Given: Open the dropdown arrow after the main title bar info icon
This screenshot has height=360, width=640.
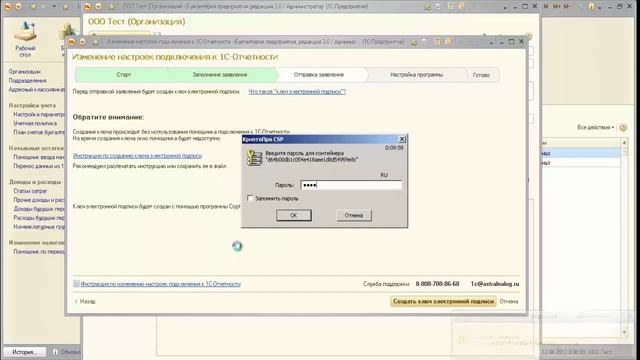Looking at the screenshot, I should (x=600, y=7).
